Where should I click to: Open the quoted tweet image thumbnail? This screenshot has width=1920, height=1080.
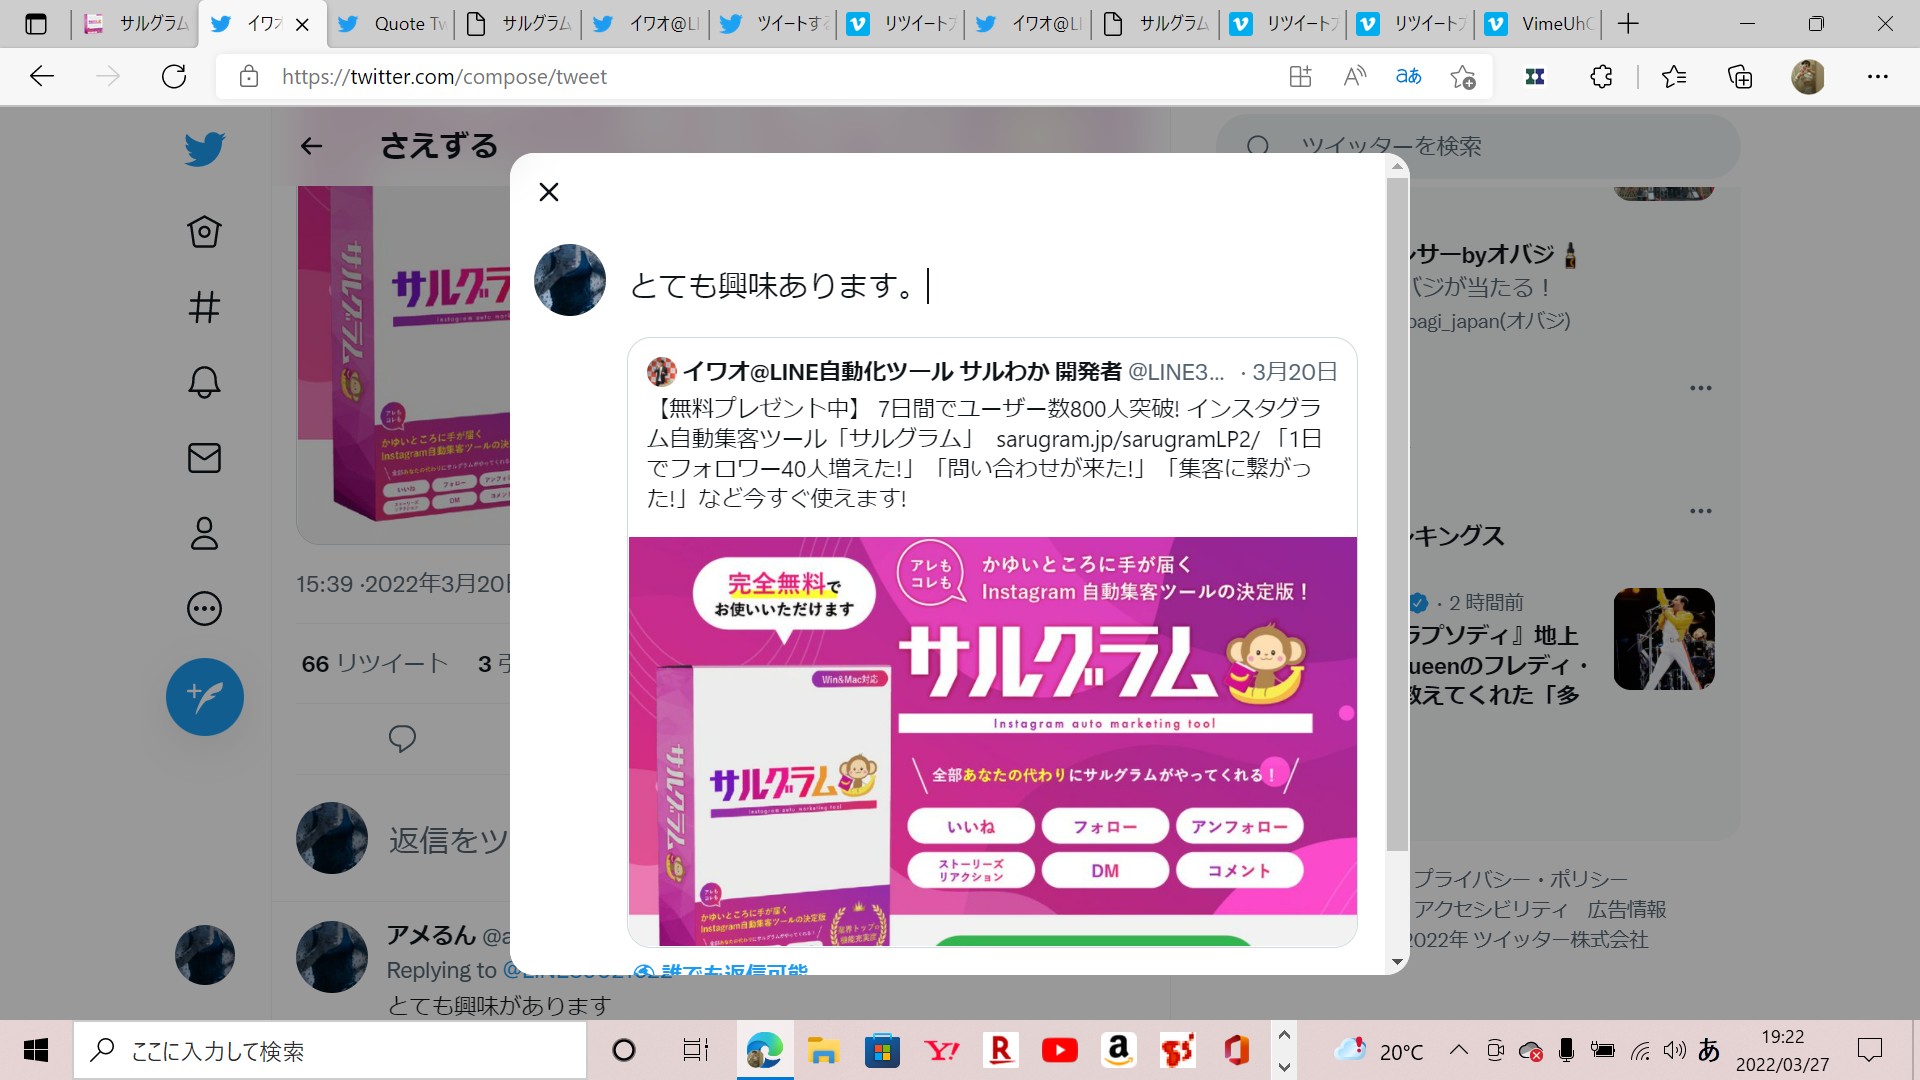tap(992, 740)
